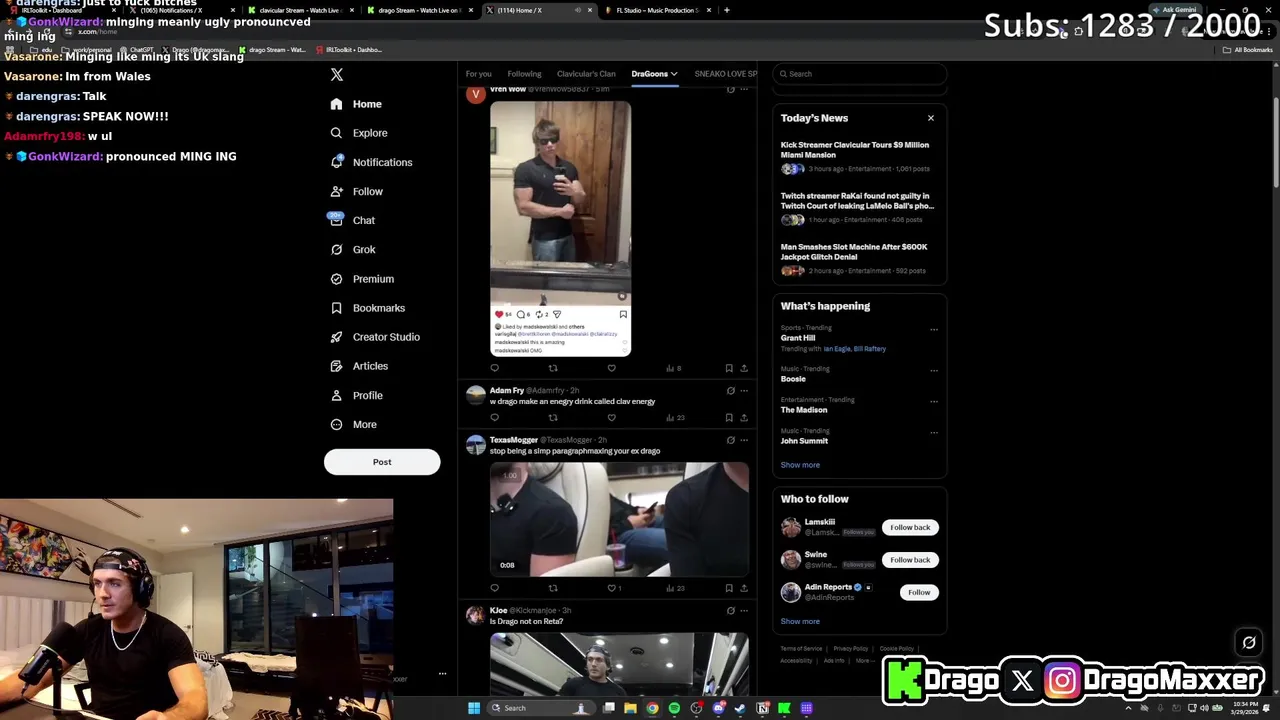1280x720 pixels.
Task: Bookmark Adam Fry's post
Action: (x=729, y=418)
